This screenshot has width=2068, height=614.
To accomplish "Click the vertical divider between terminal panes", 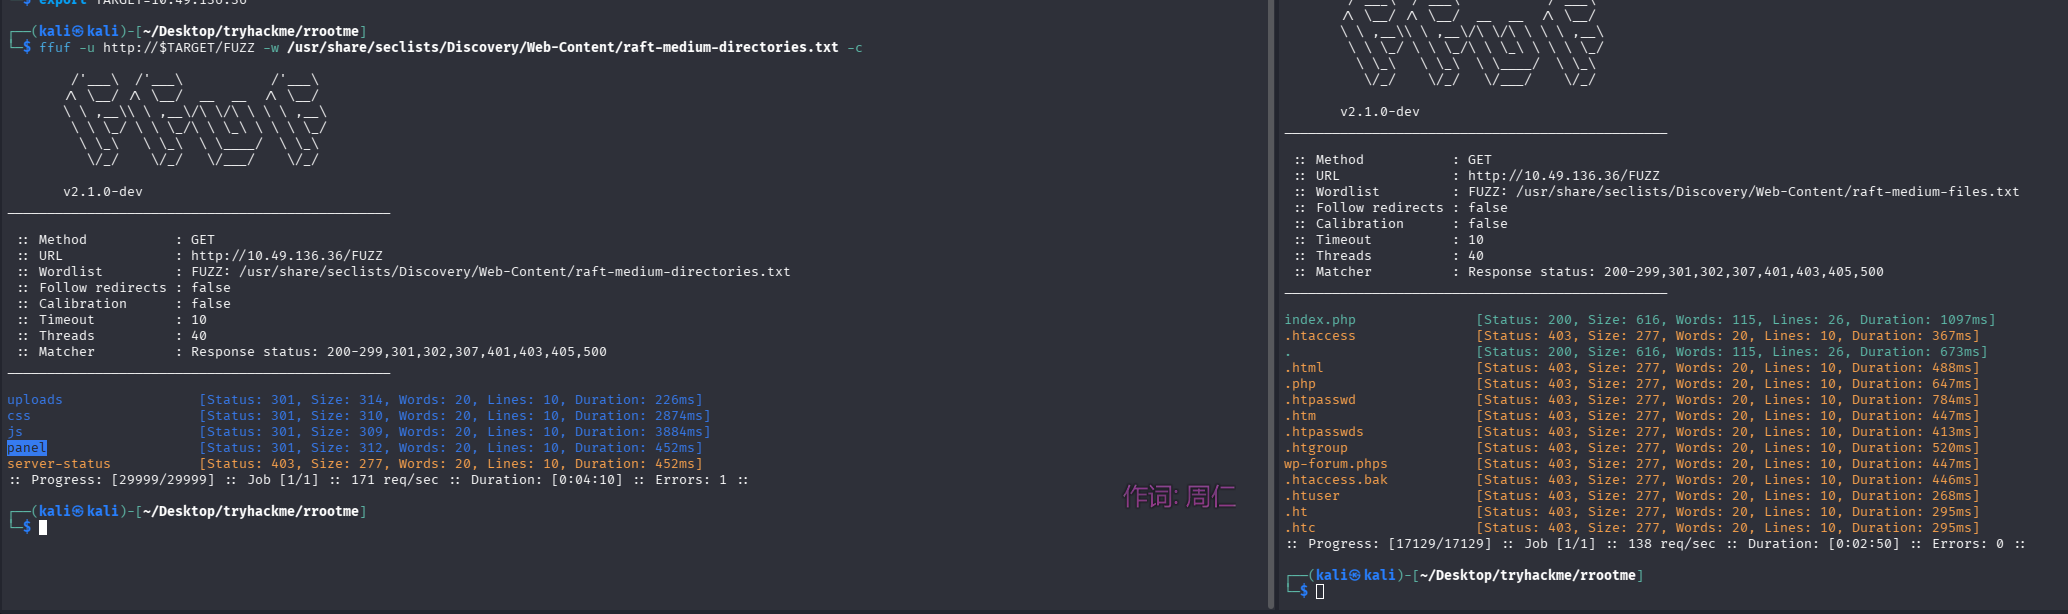I will (x=1272, y=300).
